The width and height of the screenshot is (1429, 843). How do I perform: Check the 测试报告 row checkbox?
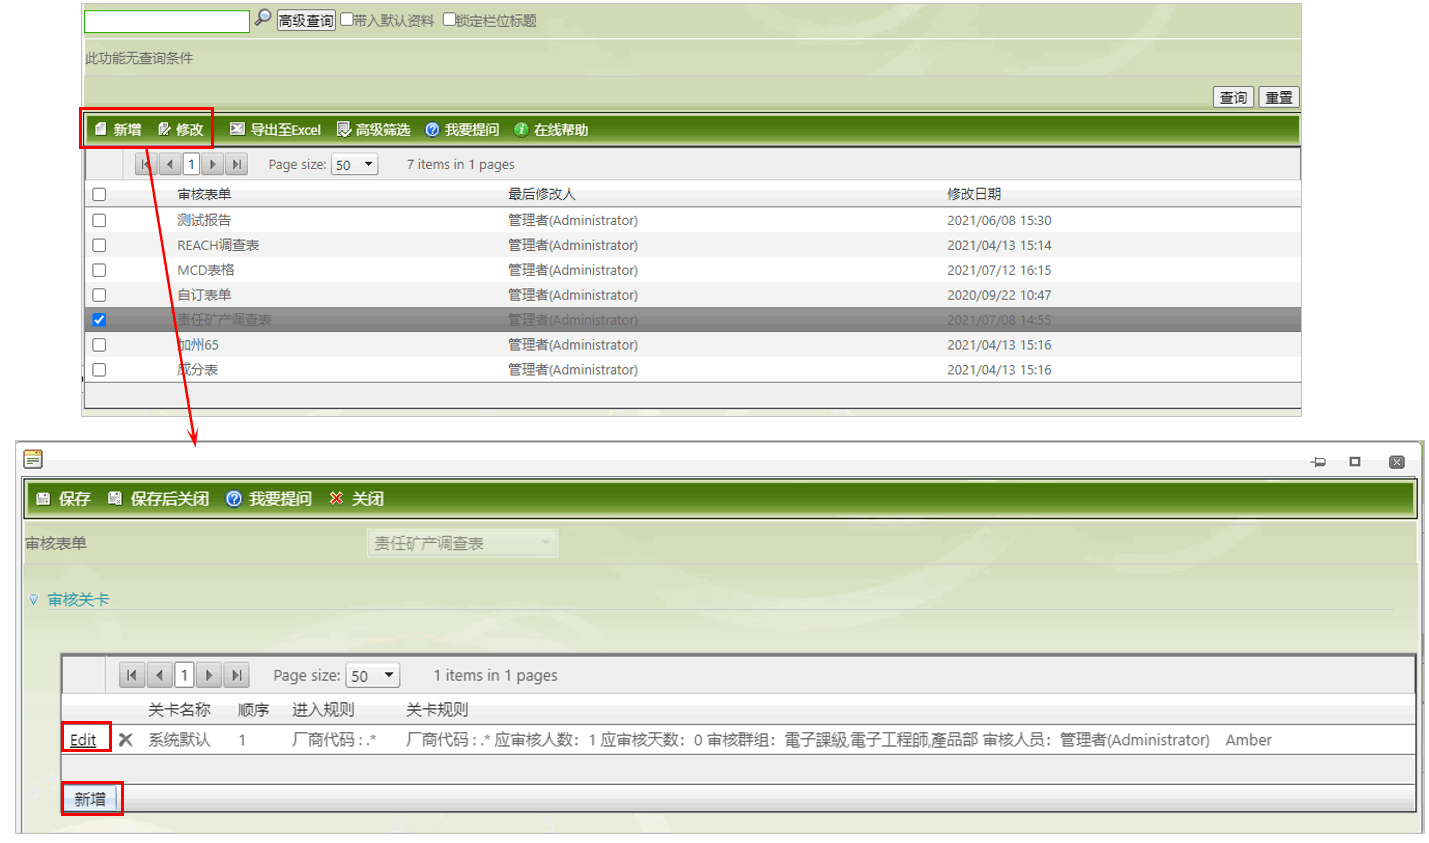99,220
